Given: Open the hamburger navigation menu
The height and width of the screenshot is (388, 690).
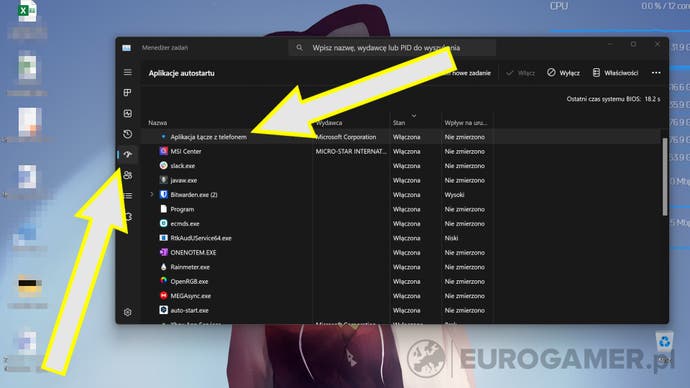Looking at the screenshot, I should coord(128,72).
